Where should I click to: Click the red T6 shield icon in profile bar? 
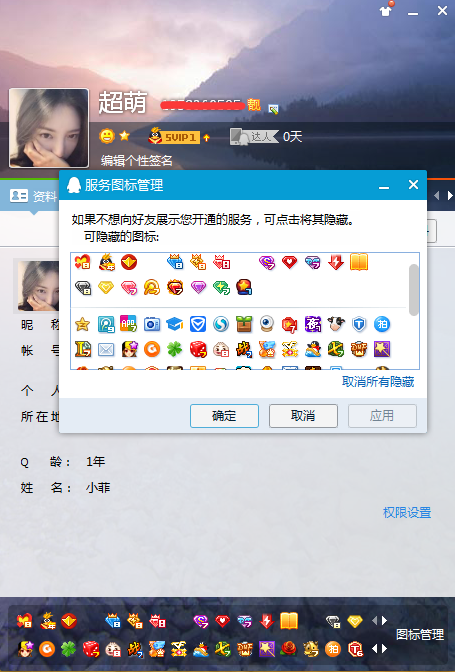355,649
